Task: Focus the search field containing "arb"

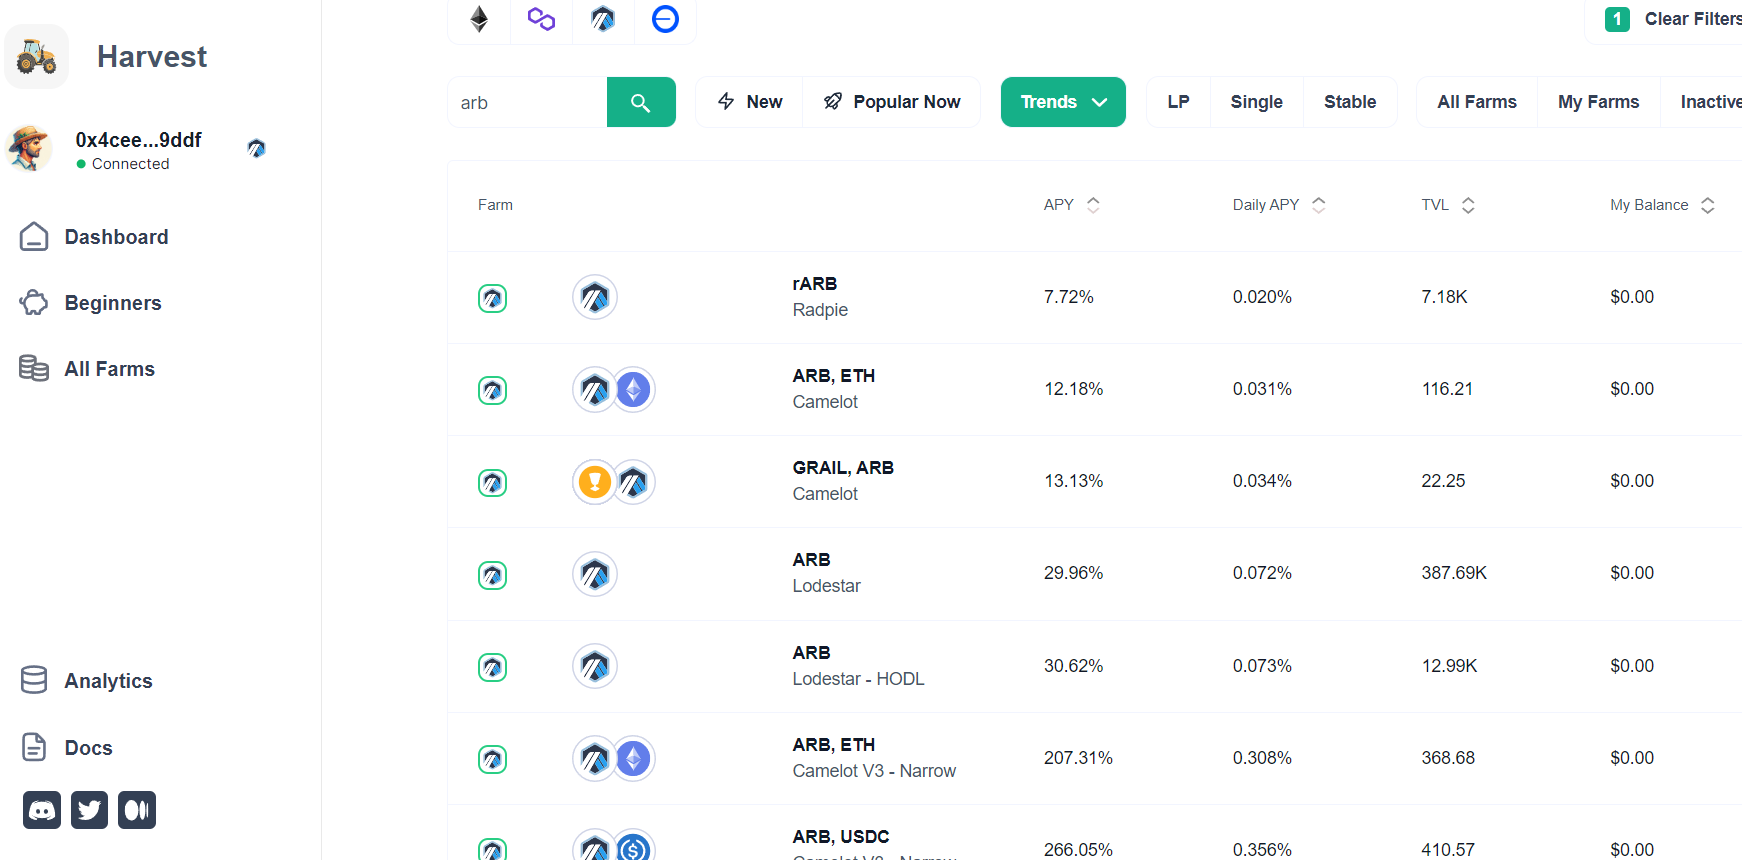Action: pos(527,102)
